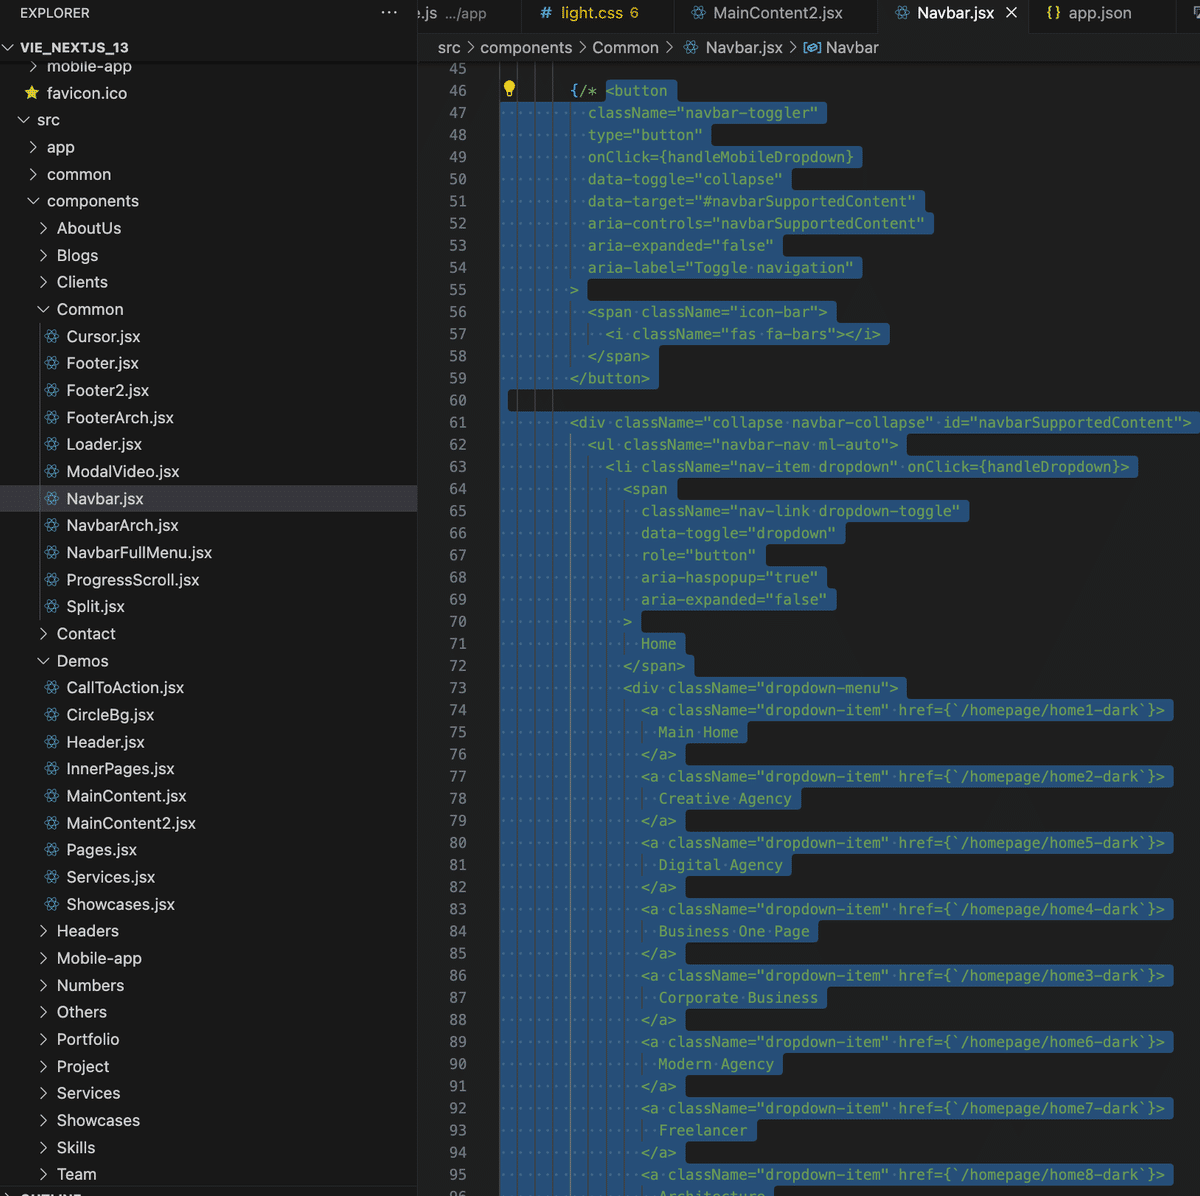The width and height of the screenshot is (1200, 1196).
Task: Click the React icon beside ProgressScroll.jsx
Action: coord(52,579)
